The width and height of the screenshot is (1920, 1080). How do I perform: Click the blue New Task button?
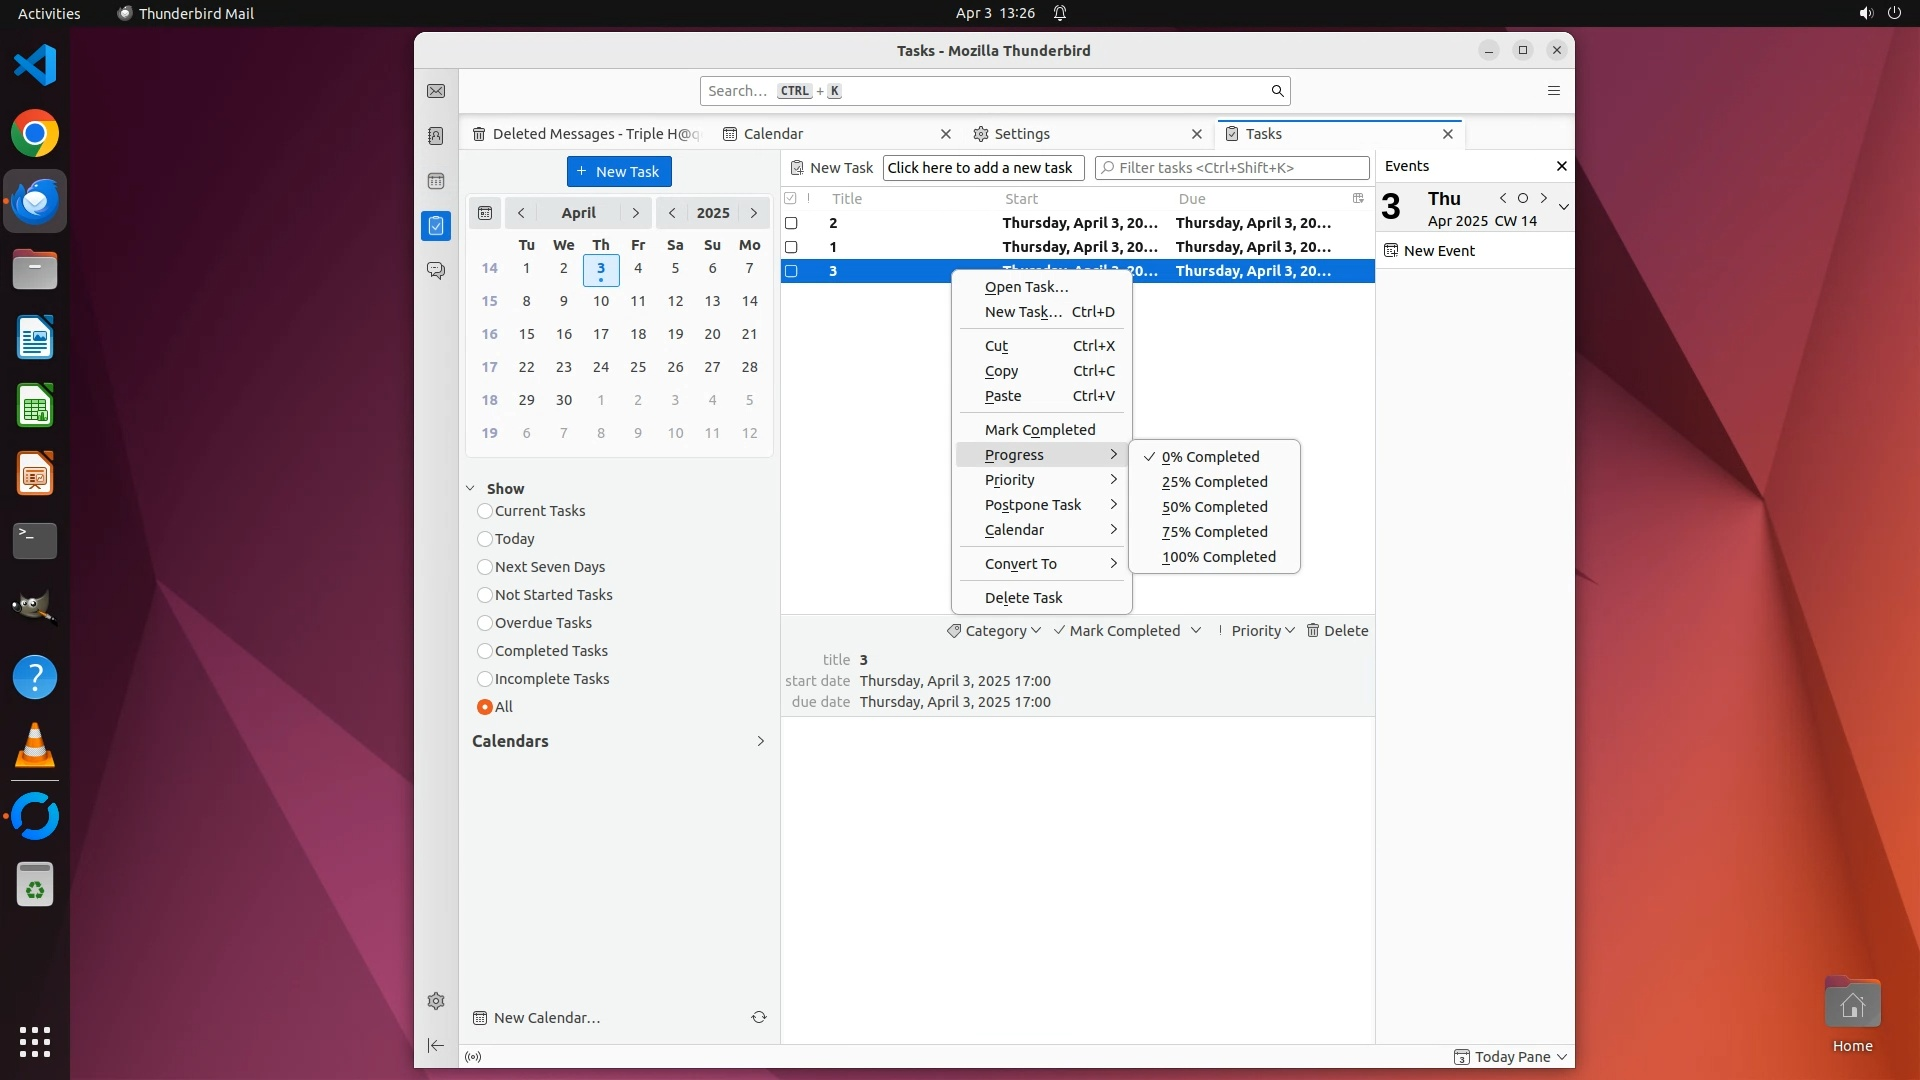point(619,172)
